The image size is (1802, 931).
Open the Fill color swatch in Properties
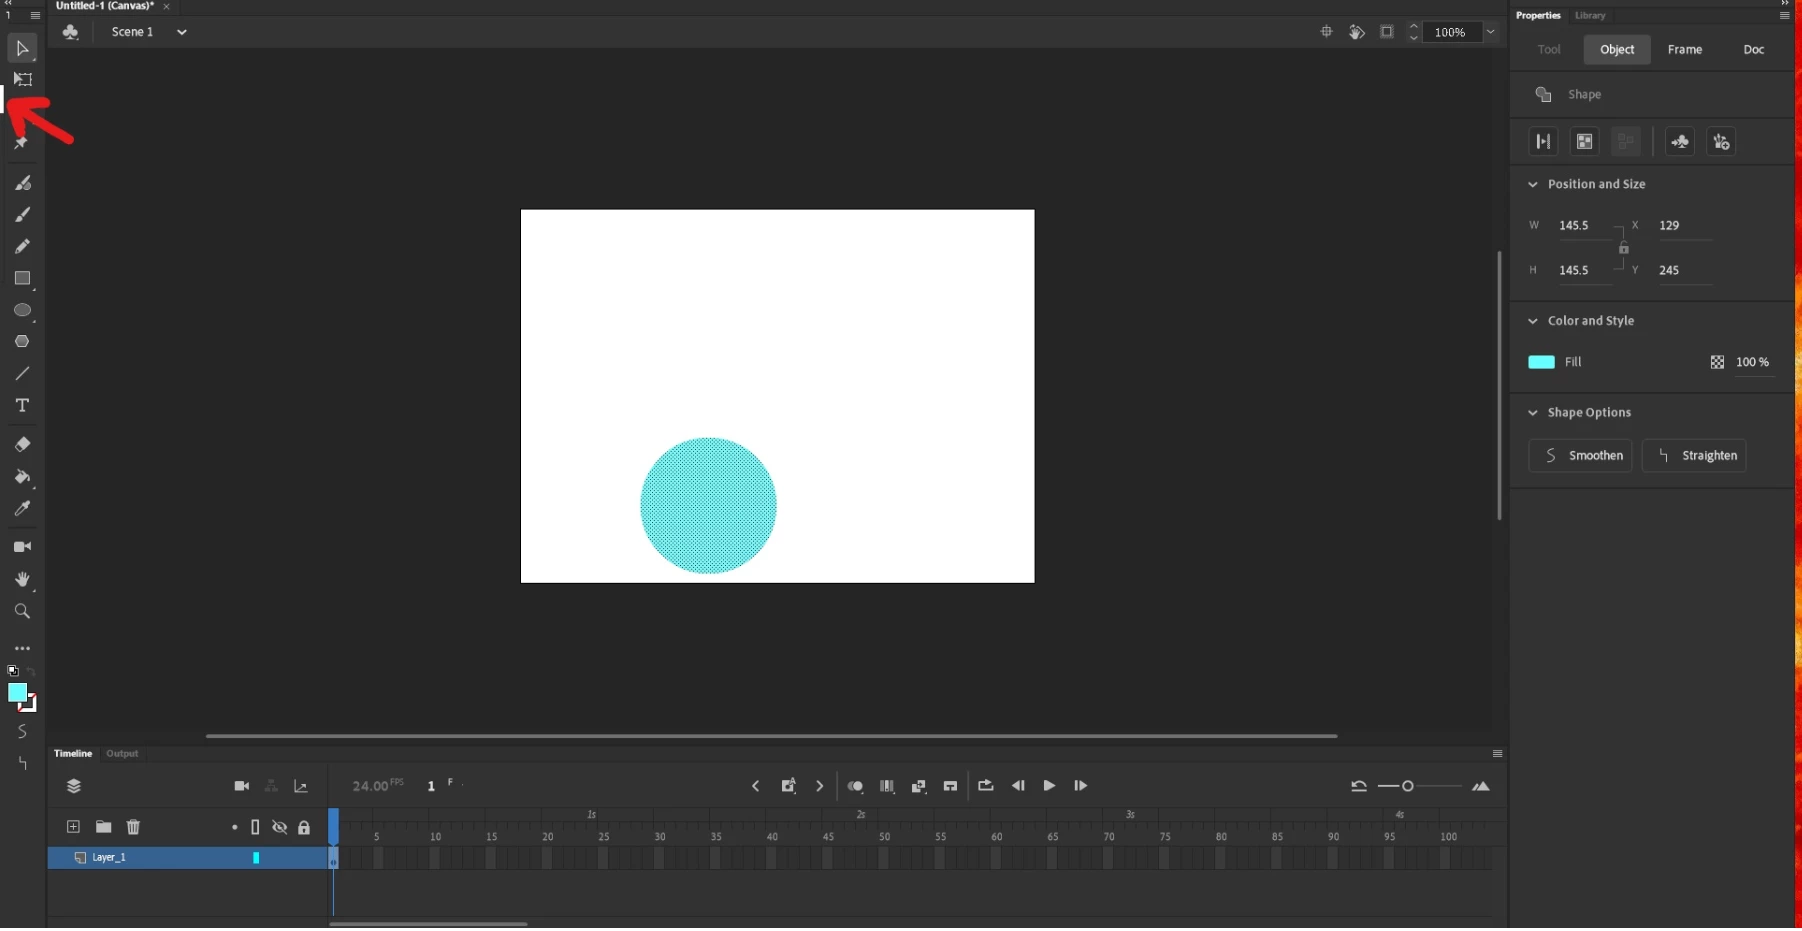(x=1541, y=363)
